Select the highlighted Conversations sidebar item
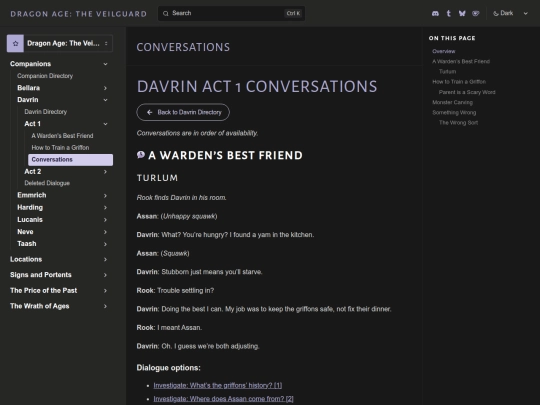The image size is (540, 405). click(x=71, y=159)
